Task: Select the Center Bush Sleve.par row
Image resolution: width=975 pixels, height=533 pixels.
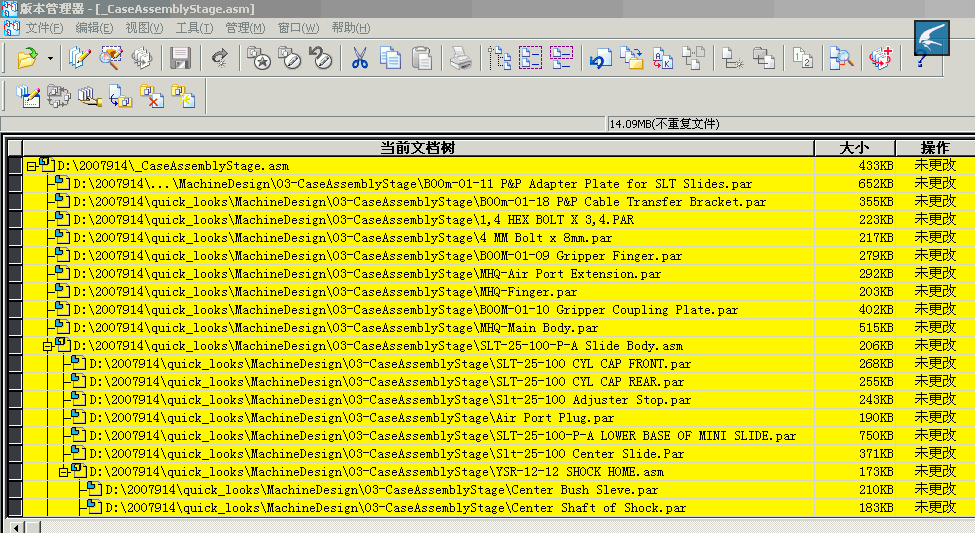Action: pos(418,490)
